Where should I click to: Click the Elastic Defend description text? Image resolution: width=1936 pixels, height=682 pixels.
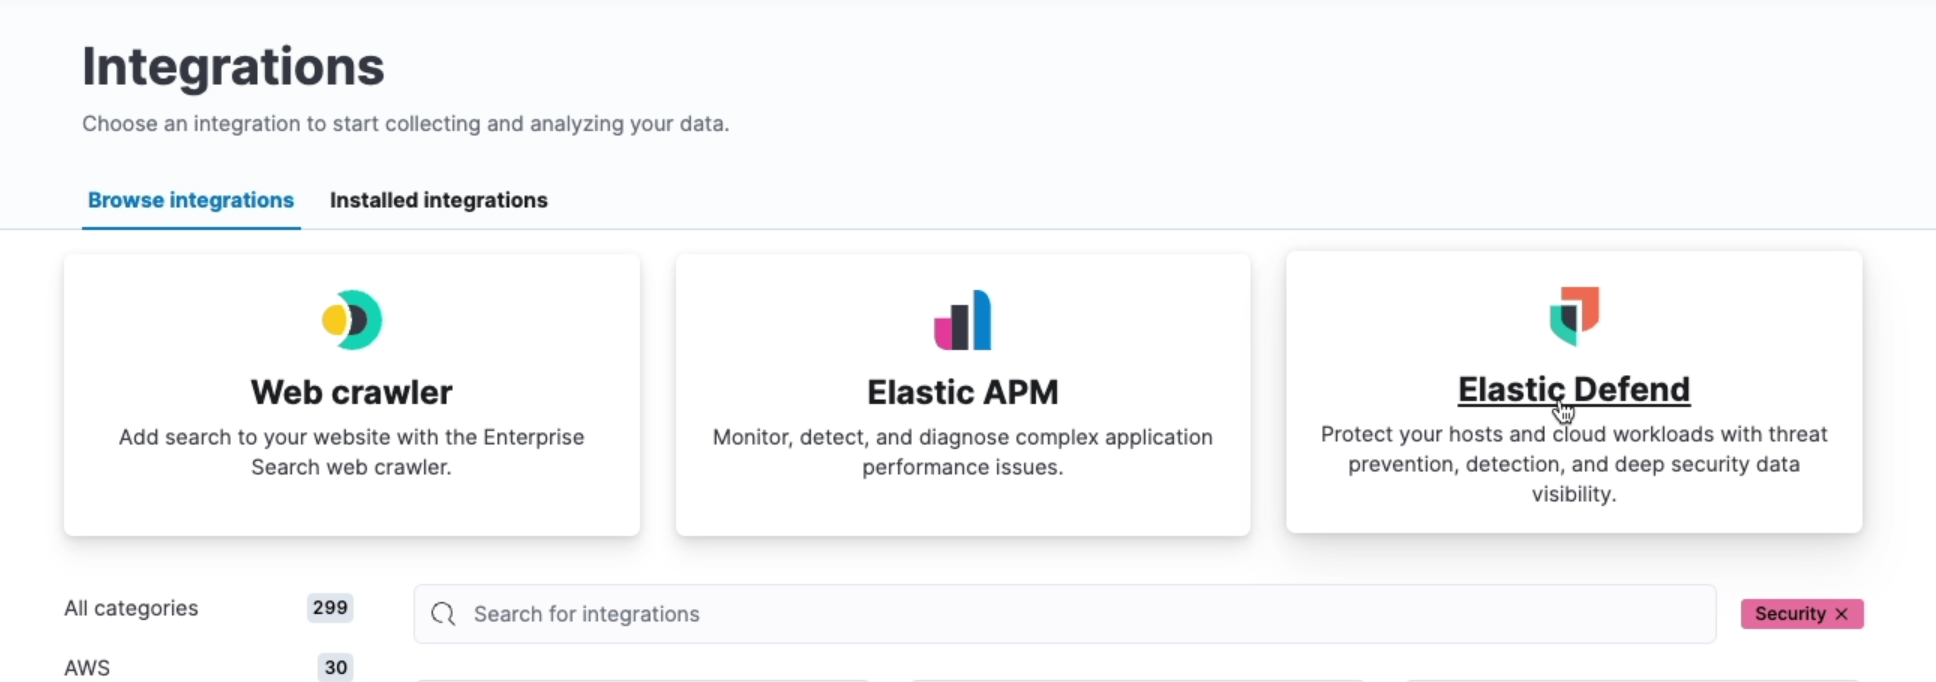click(x=1574, y=464)
